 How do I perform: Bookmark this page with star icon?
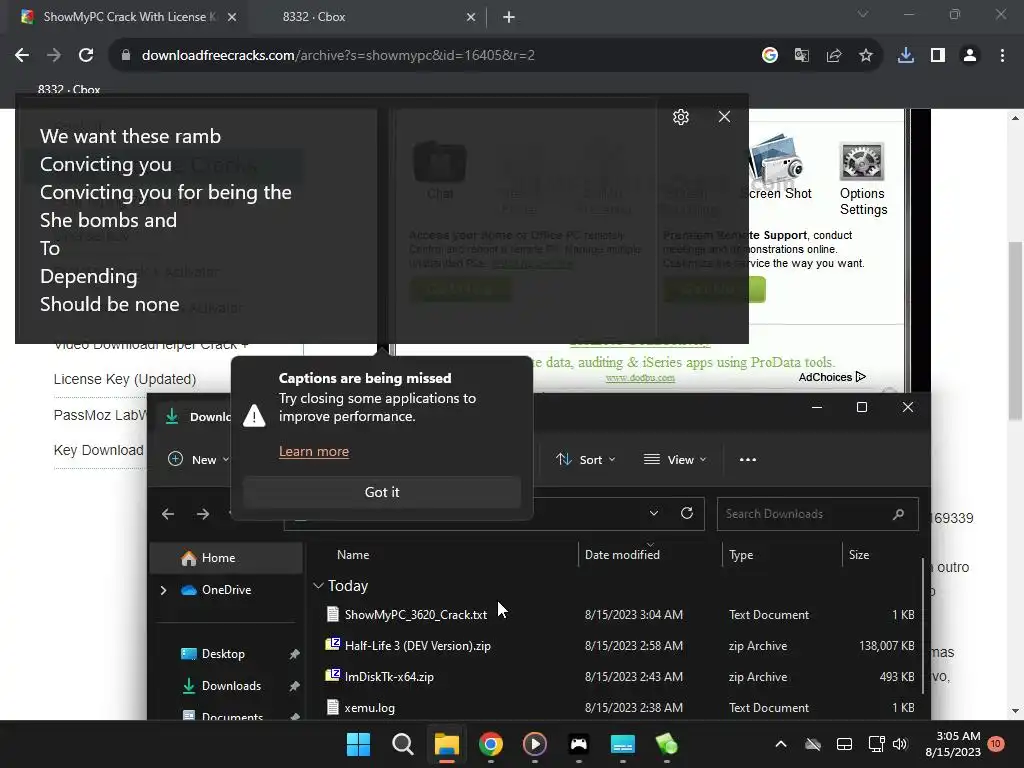[x=866, y=56]
